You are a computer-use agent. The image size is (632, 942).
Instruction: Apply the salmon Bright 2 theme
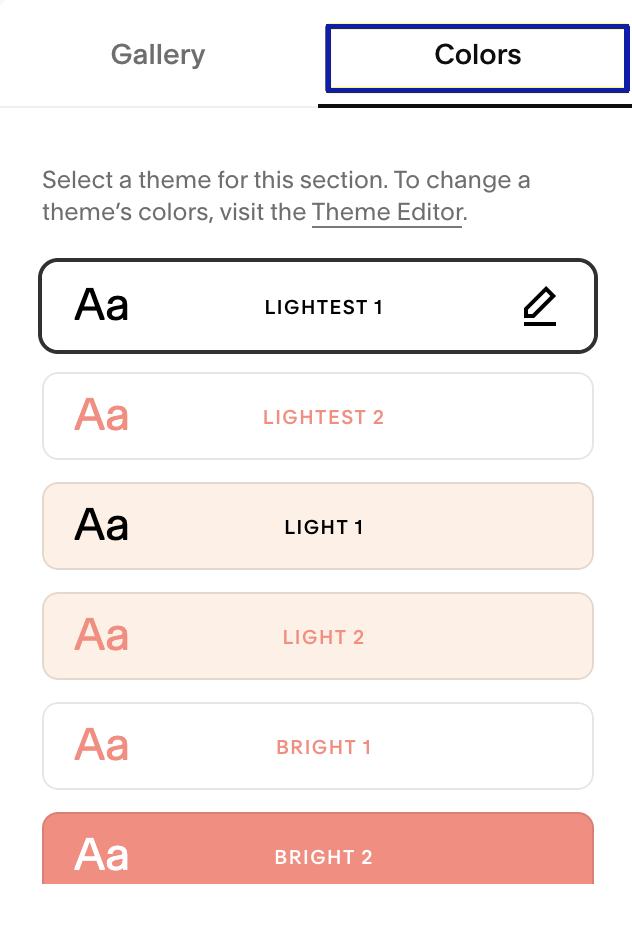318,848
